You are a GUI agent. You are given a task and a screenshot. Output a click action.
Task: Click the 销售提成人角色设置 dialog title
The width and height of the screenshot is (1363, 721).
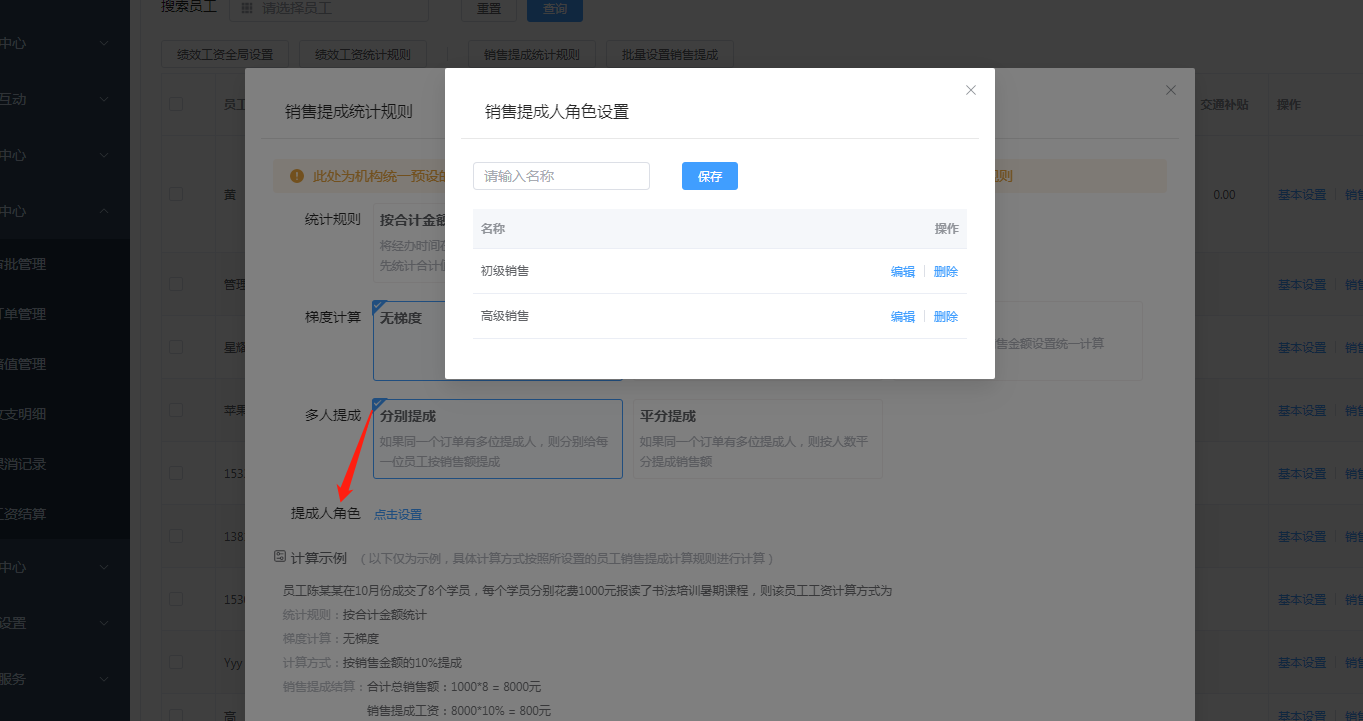(557, 112)
